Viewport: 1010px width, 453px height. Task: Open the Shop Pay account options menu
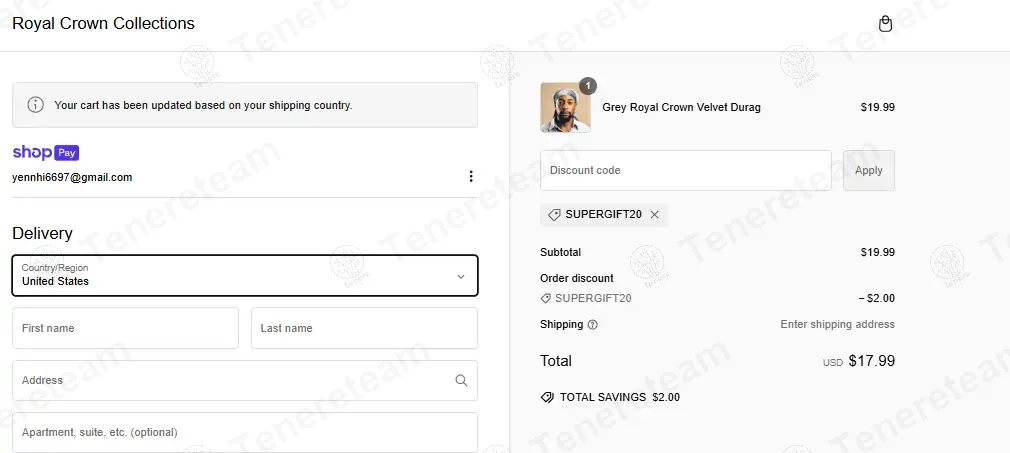[x=471, y=177]
